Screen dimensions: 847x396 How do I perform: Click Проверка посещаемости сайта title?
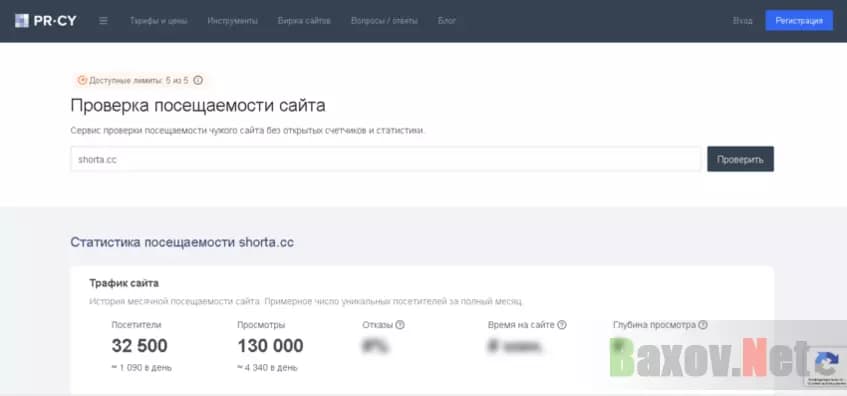(198, 105)
